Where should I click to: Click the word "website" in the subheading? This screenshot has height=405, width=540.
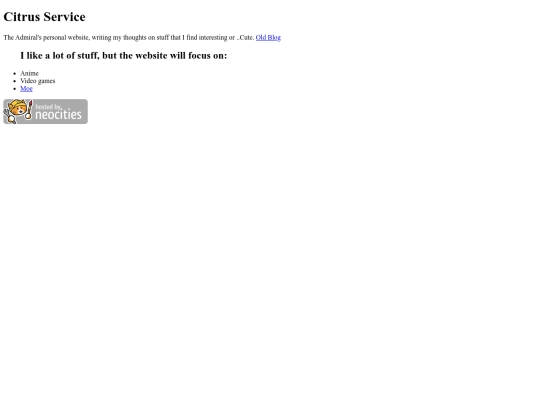pyautogui.click(x=151, y=55)
